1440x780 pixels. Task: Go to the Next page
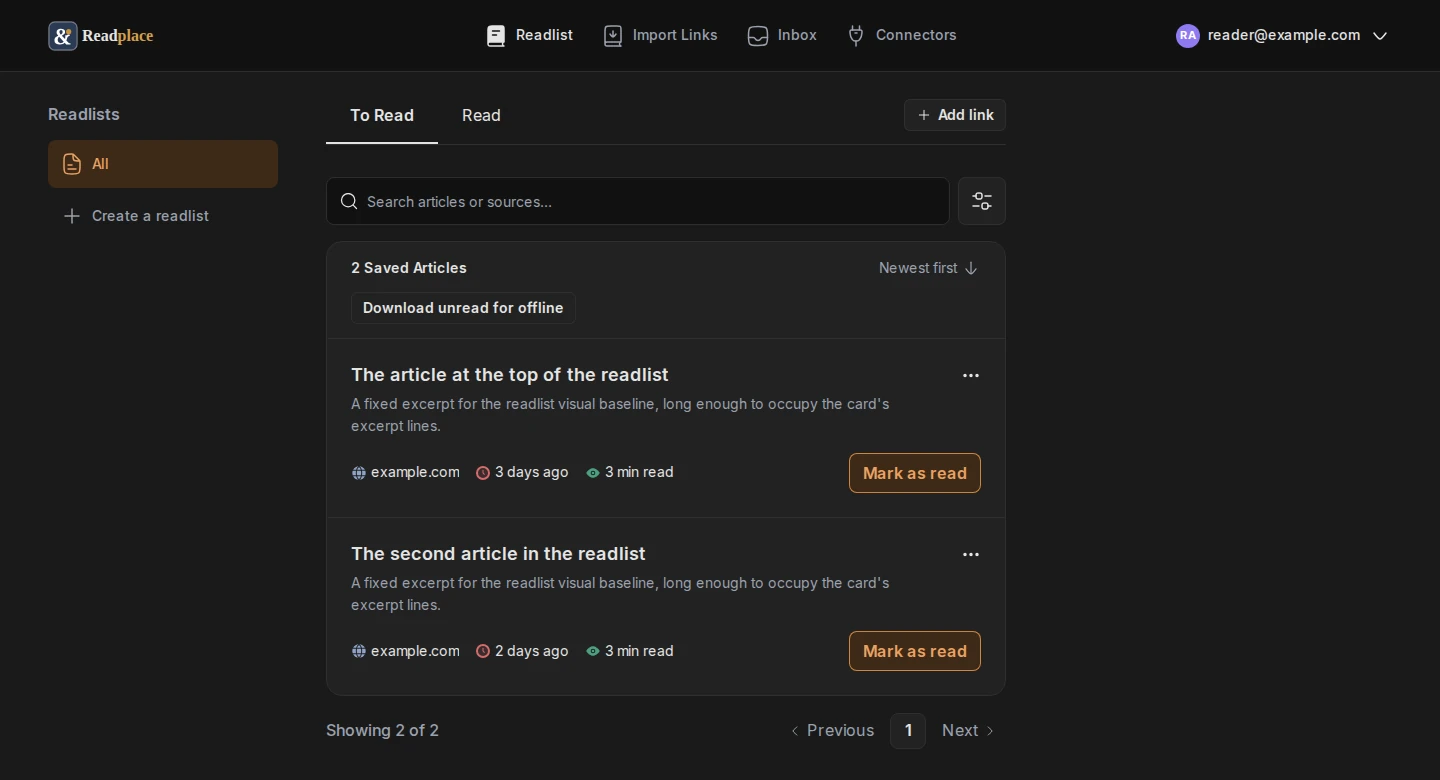[x=968, y=731]
